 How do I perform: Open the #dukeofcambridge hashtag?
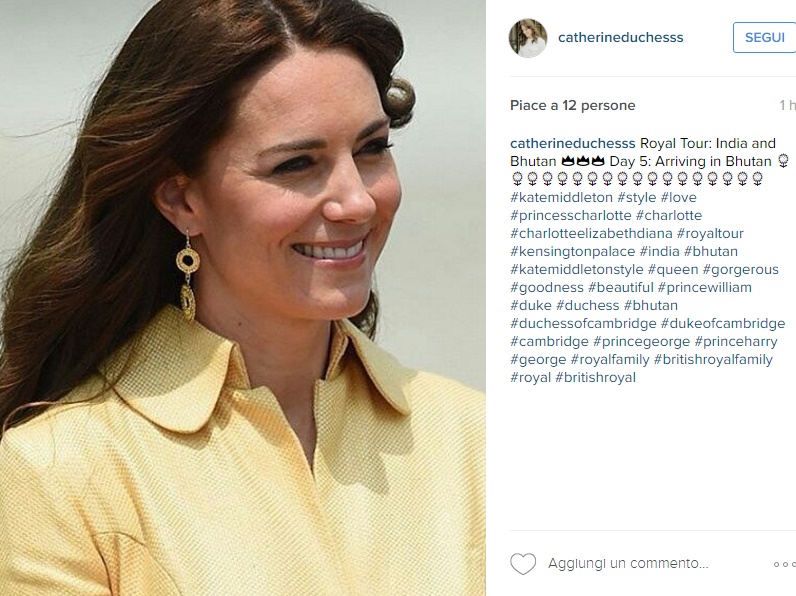coord(723,323)
